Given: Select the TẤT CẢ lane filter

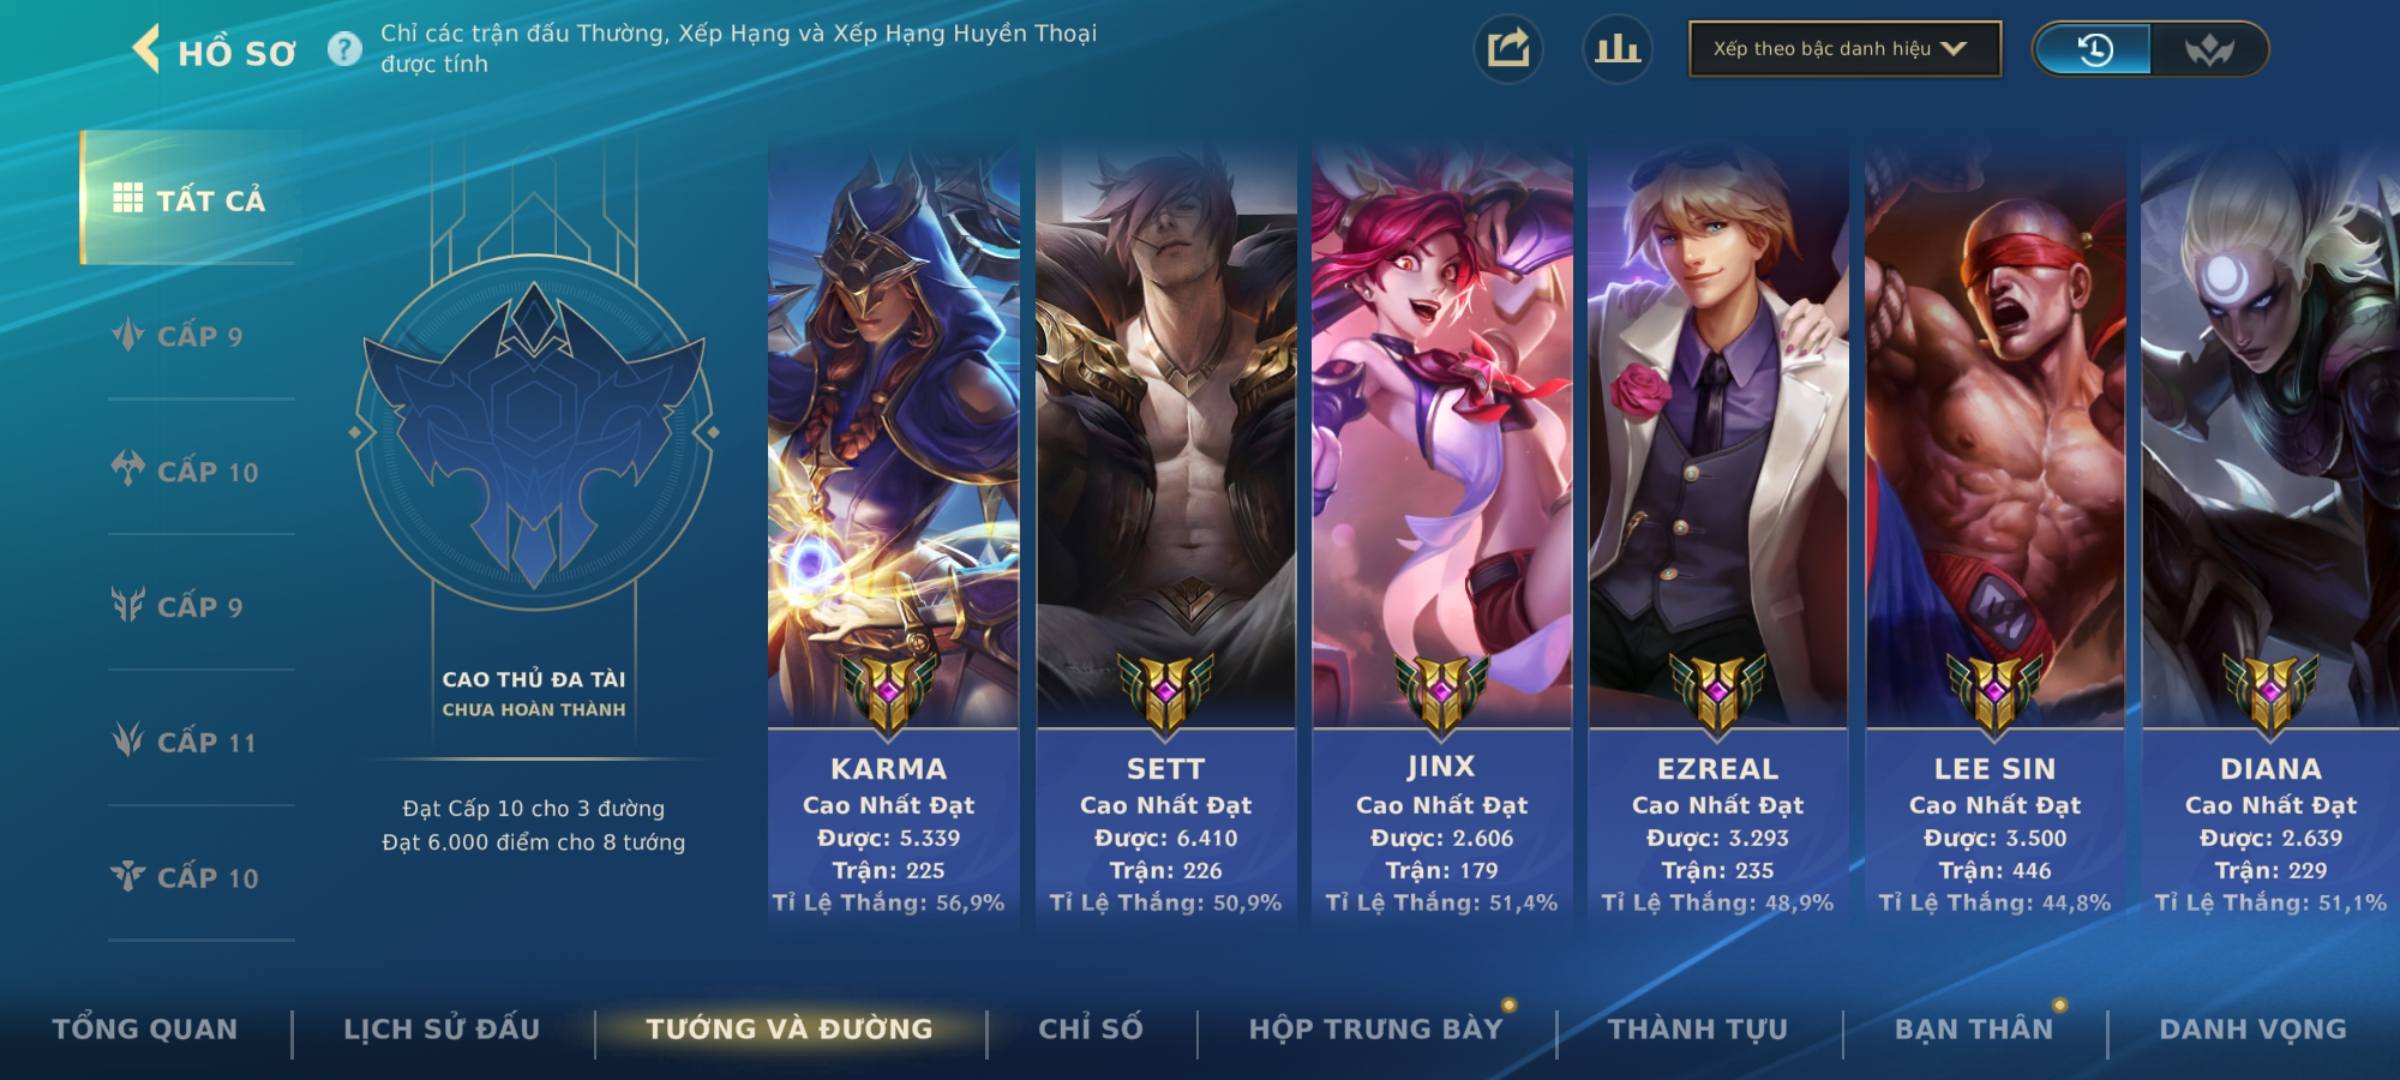Looking at the screenshot, I should click(189, 199).
